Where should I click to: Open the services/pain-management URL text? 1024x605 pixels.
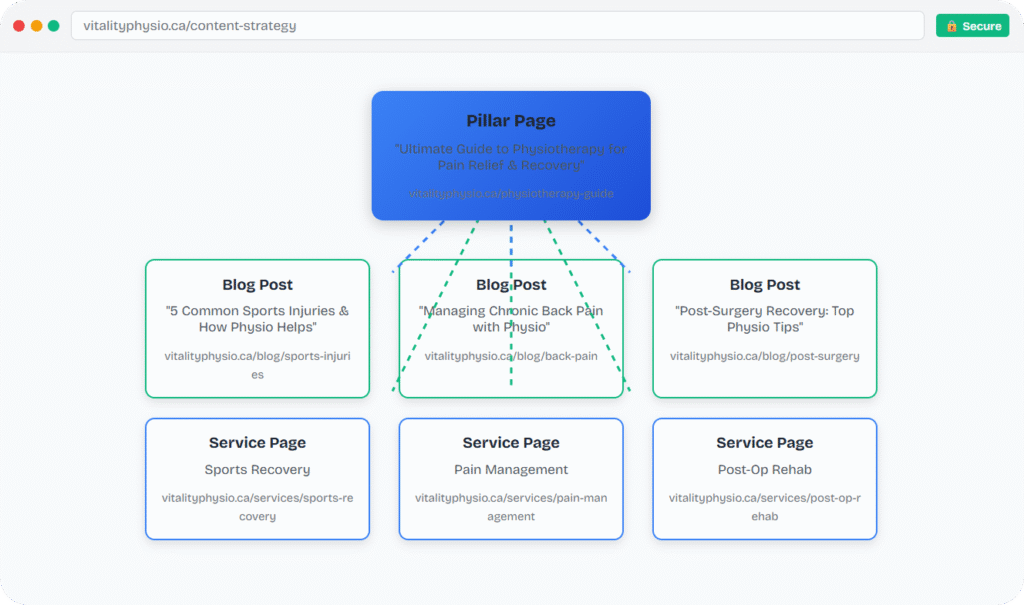511,507
